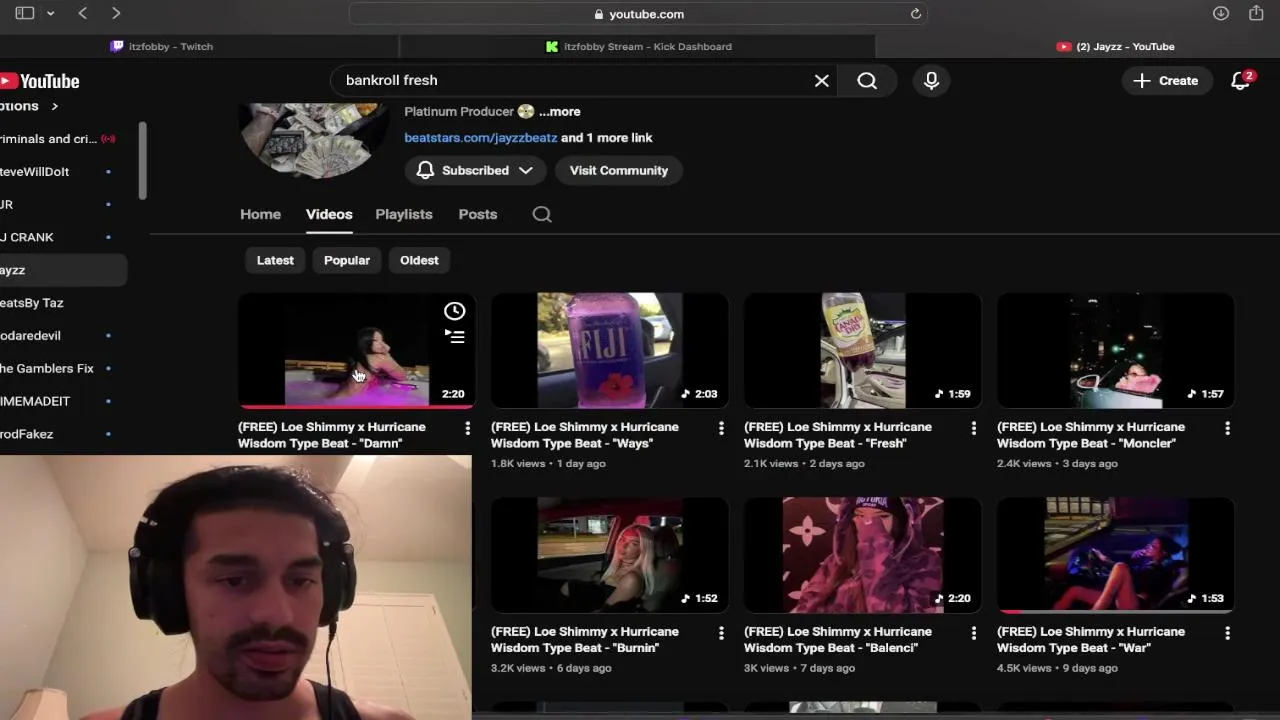Open the channel Home tab

pos(260,214)
